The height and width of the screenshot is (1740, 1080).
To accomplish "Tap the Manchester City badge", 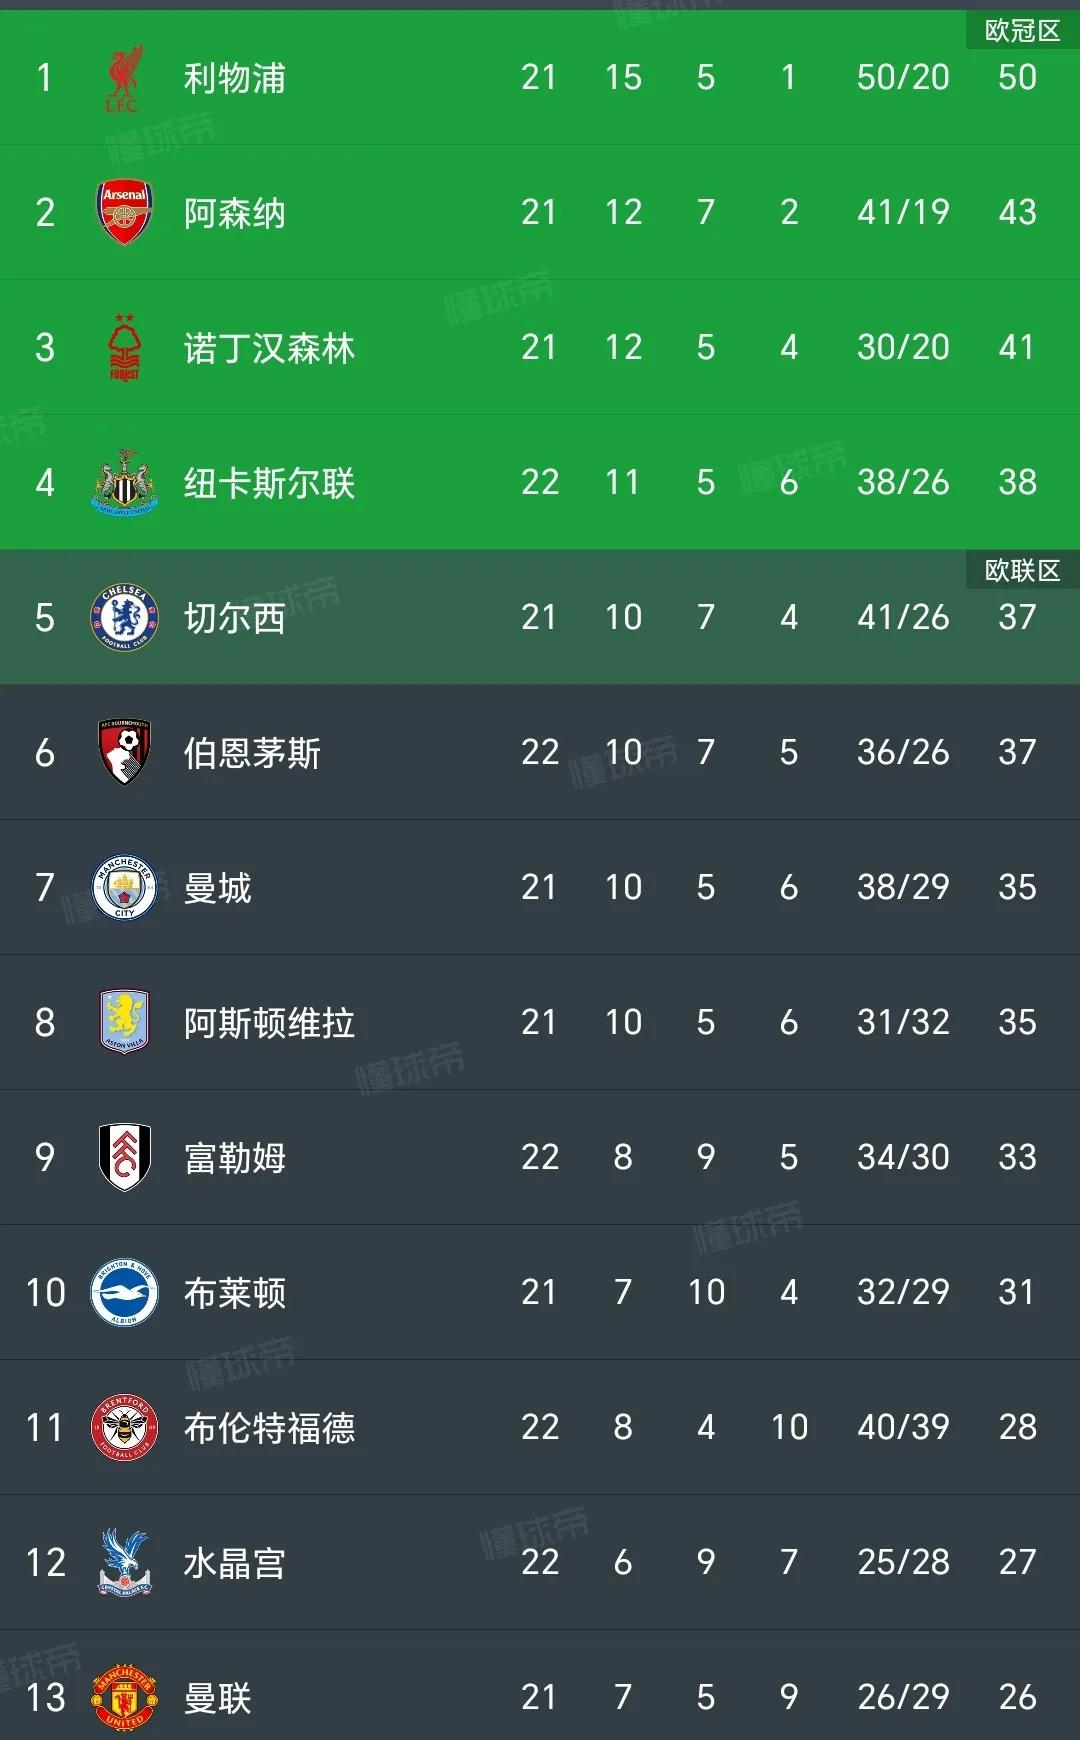I will click(124, 887).
